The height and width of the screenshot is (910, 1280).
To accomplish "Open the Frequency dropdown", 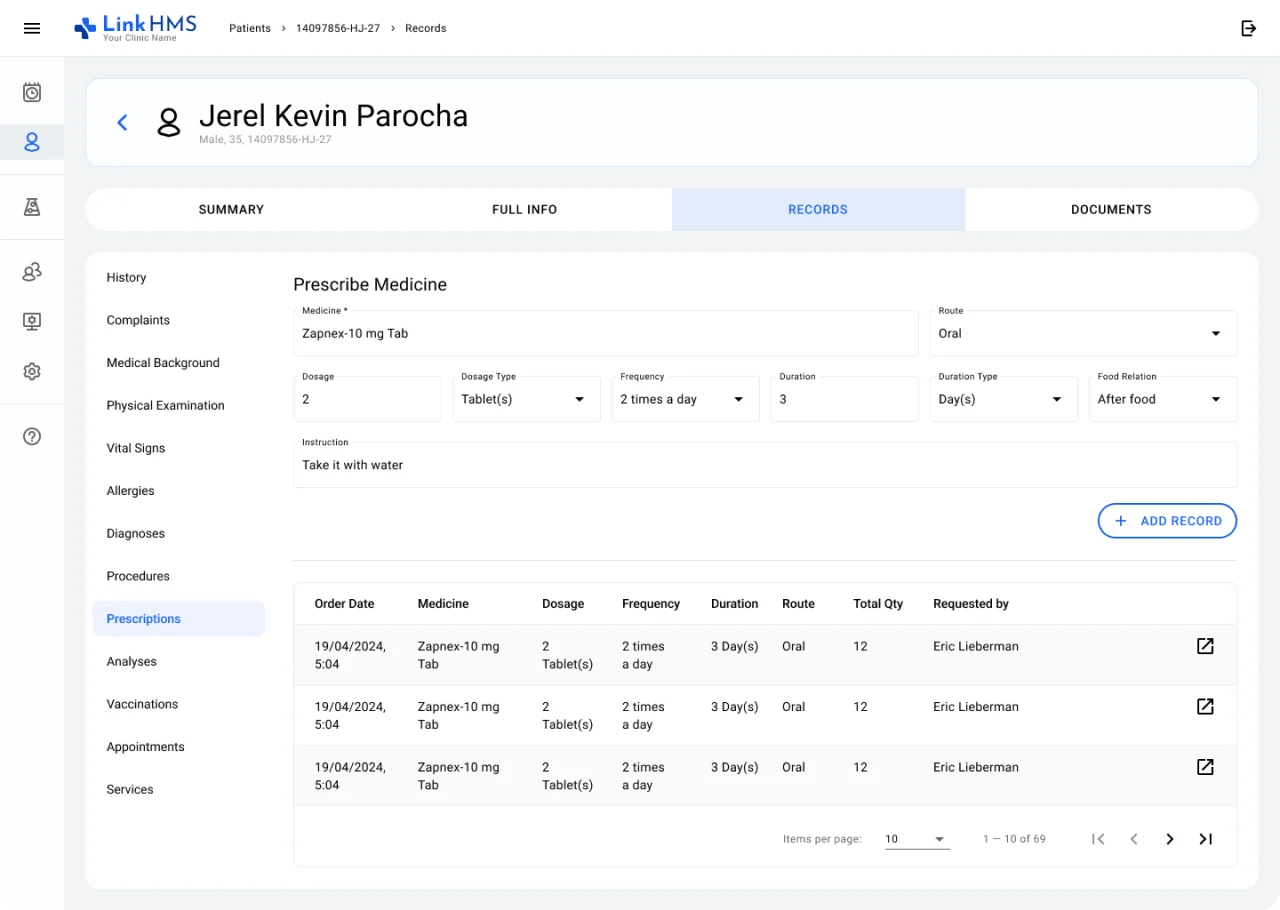I will tap(685, 399).
